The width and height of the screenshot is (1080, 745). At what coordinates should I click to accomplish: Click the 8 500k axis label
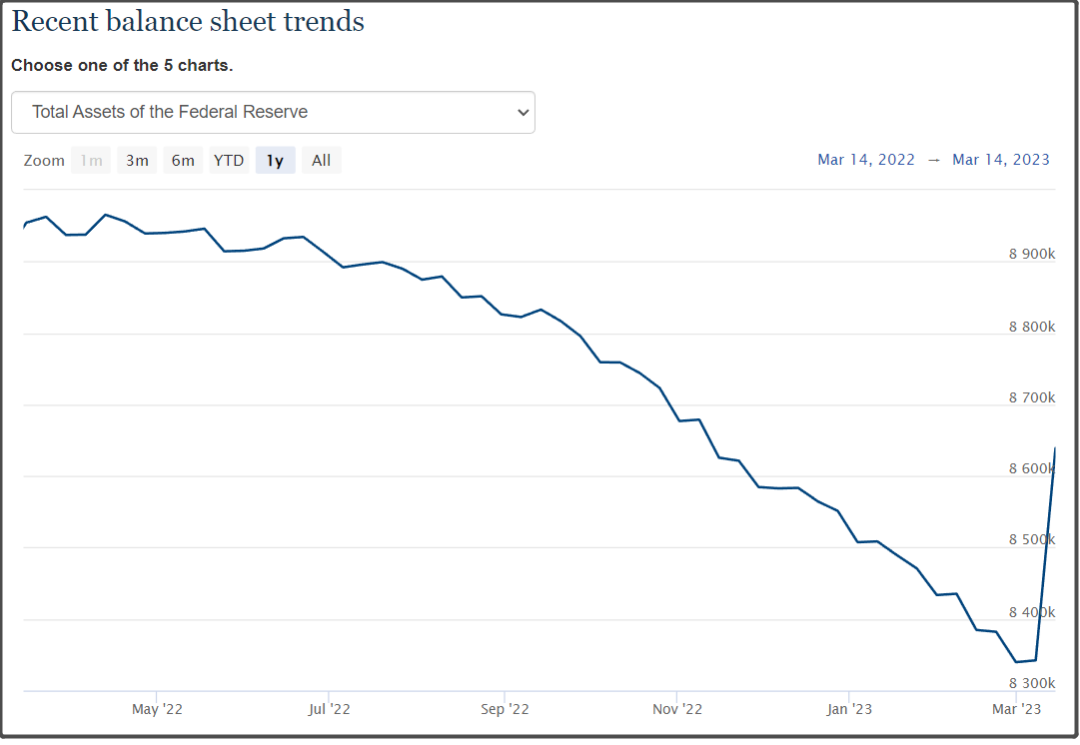coord(1032,540)
